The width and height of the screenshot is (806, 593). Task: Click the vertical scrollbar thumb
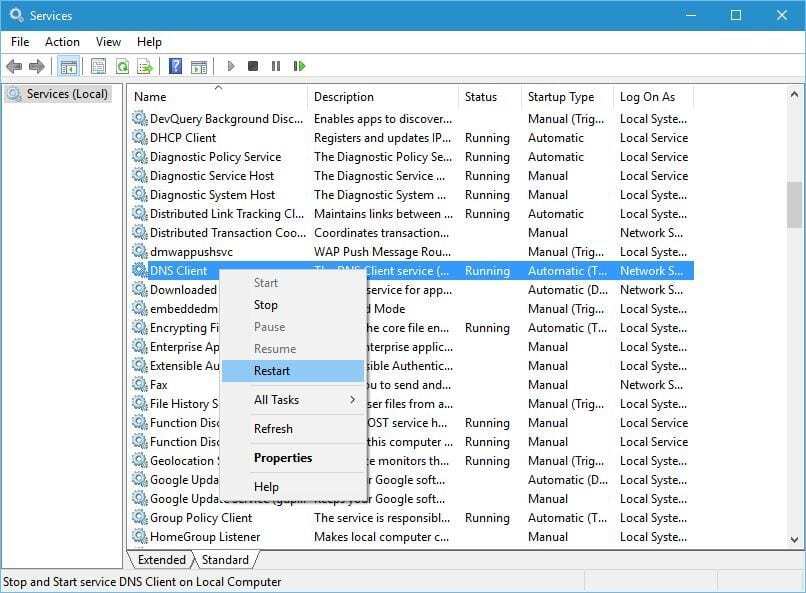coord(794,205)
